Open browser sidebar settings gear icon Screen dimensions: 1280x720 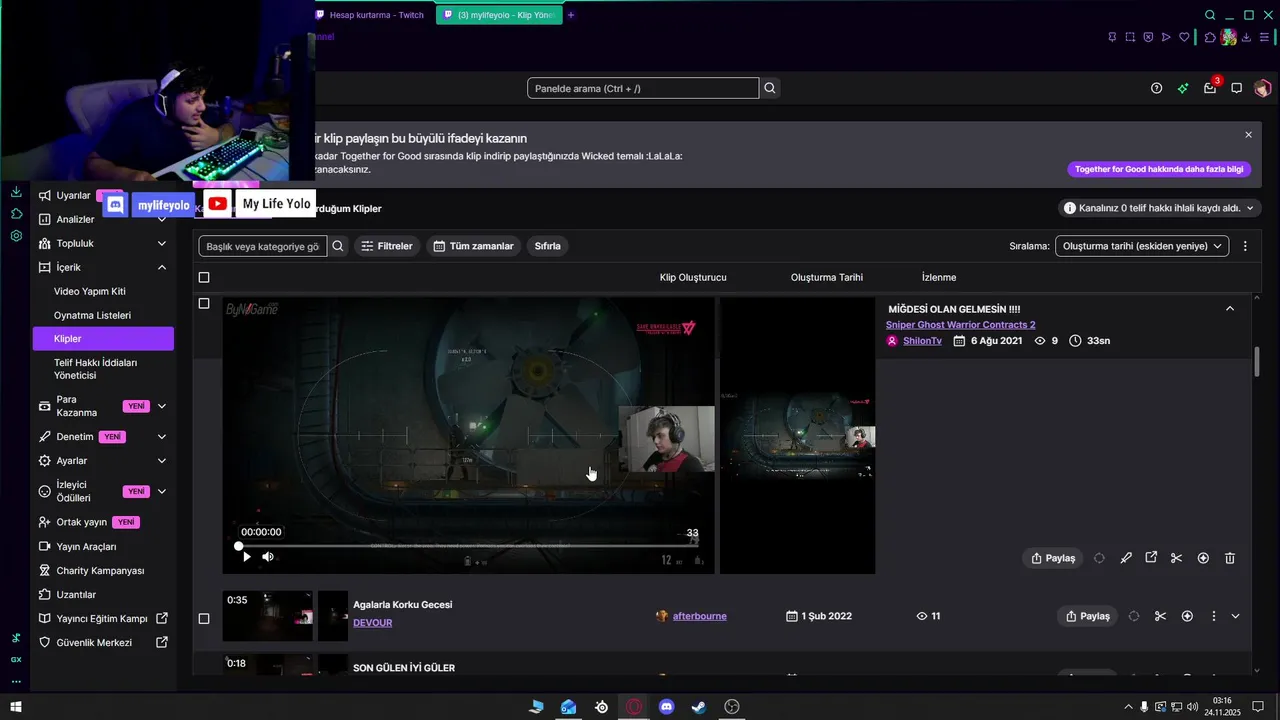(x=16, y=236)
